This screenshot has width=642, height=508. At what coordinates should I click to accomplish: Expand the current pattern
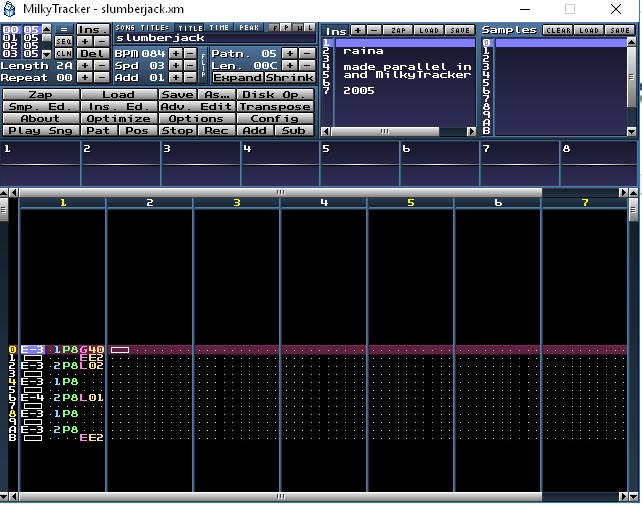(237, 77)
